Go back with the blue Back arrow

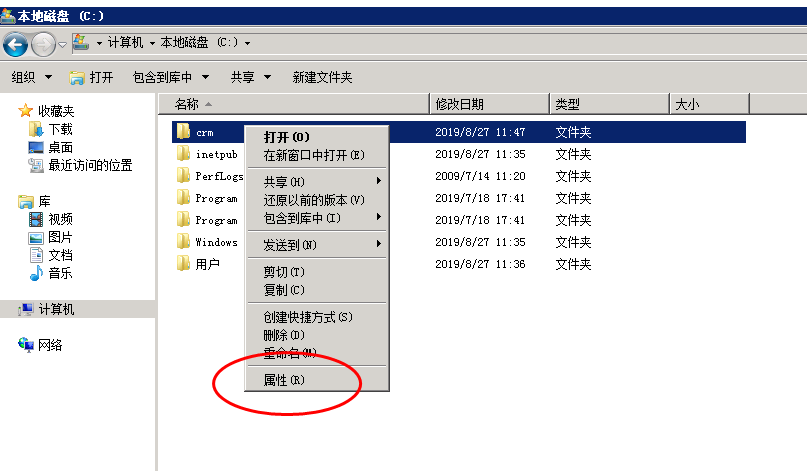point(15,44)
